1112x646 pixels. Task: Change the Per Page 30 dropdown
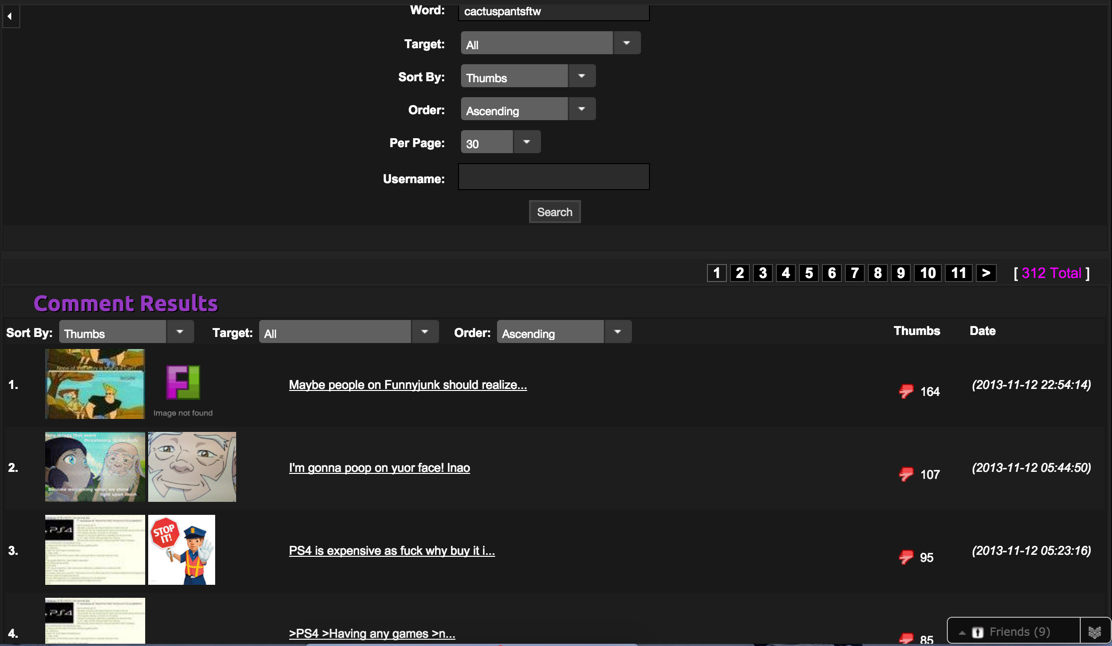500,143
